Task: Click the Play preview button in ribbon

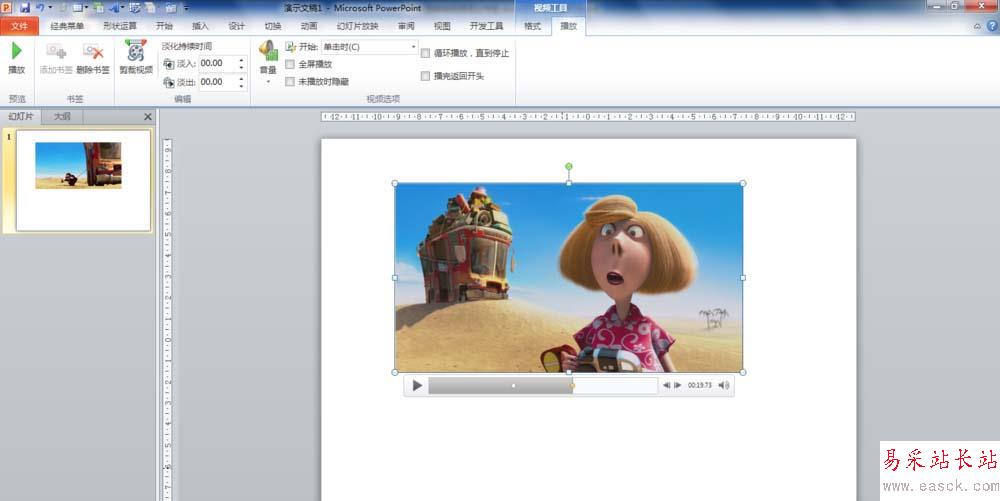Action: pyautogui.click(x=17, y=58)
